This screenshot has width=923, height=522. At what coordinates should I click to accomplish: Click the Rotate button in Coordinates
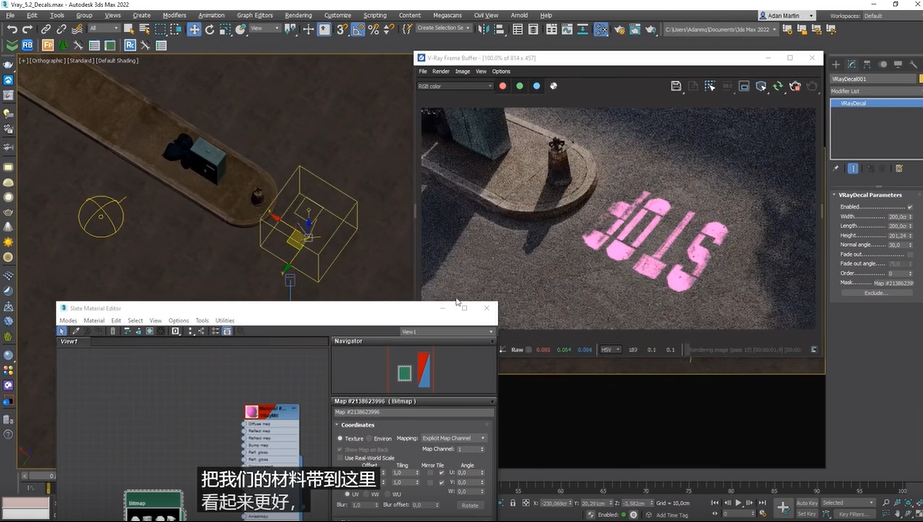[470, 506]
